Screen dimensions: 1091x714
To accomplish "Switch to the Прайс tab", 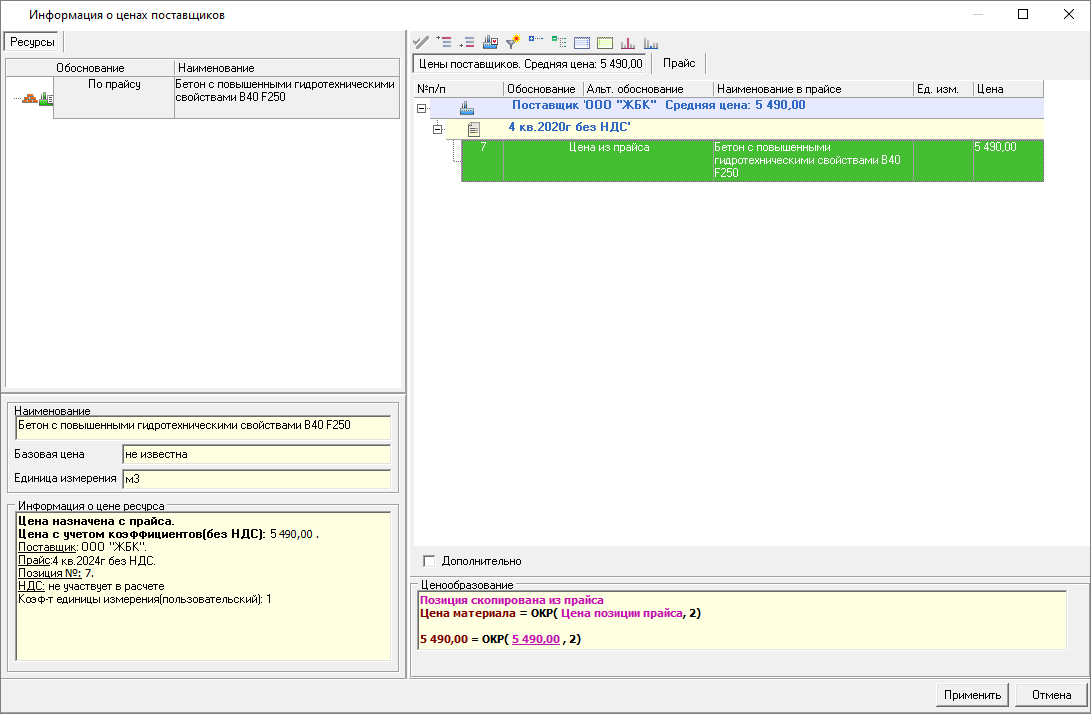I will tap(679, 63).
